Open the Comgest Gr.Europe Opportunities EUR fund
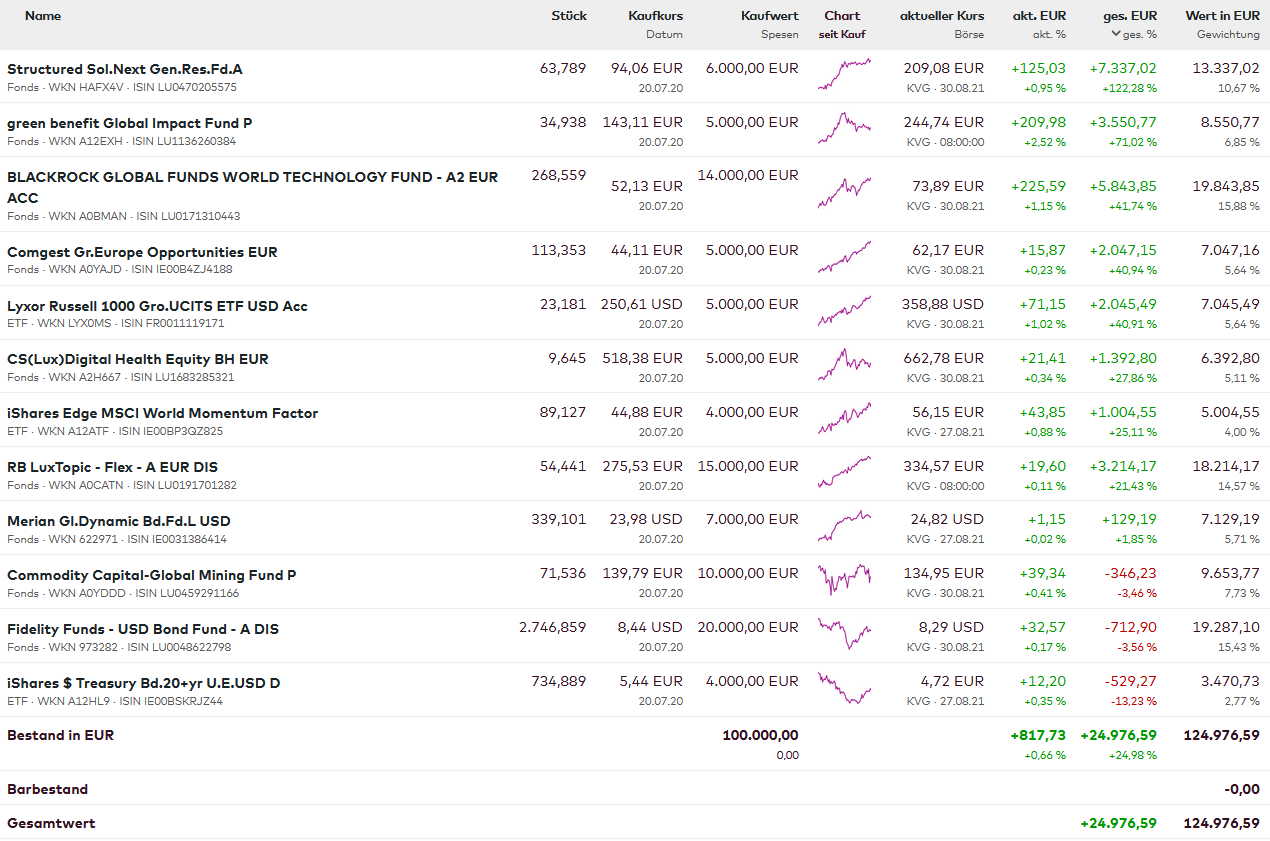 (x=142, y=252)
